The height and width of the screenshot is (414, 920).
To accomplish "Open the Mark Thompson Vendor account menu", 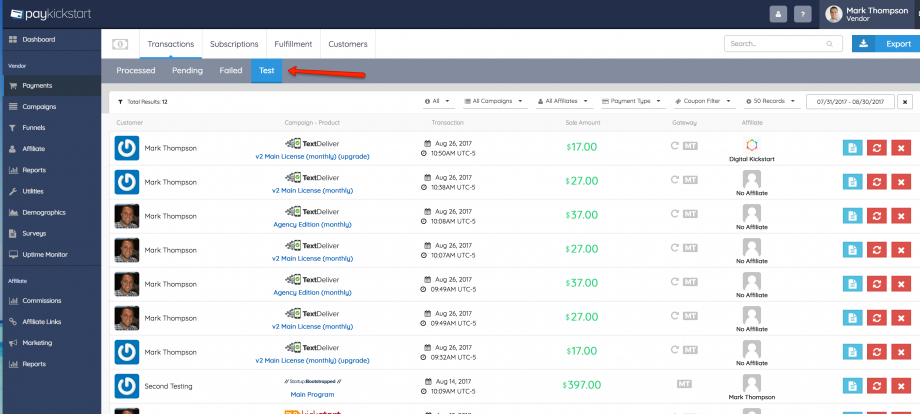I will click(x=868, y=14).
